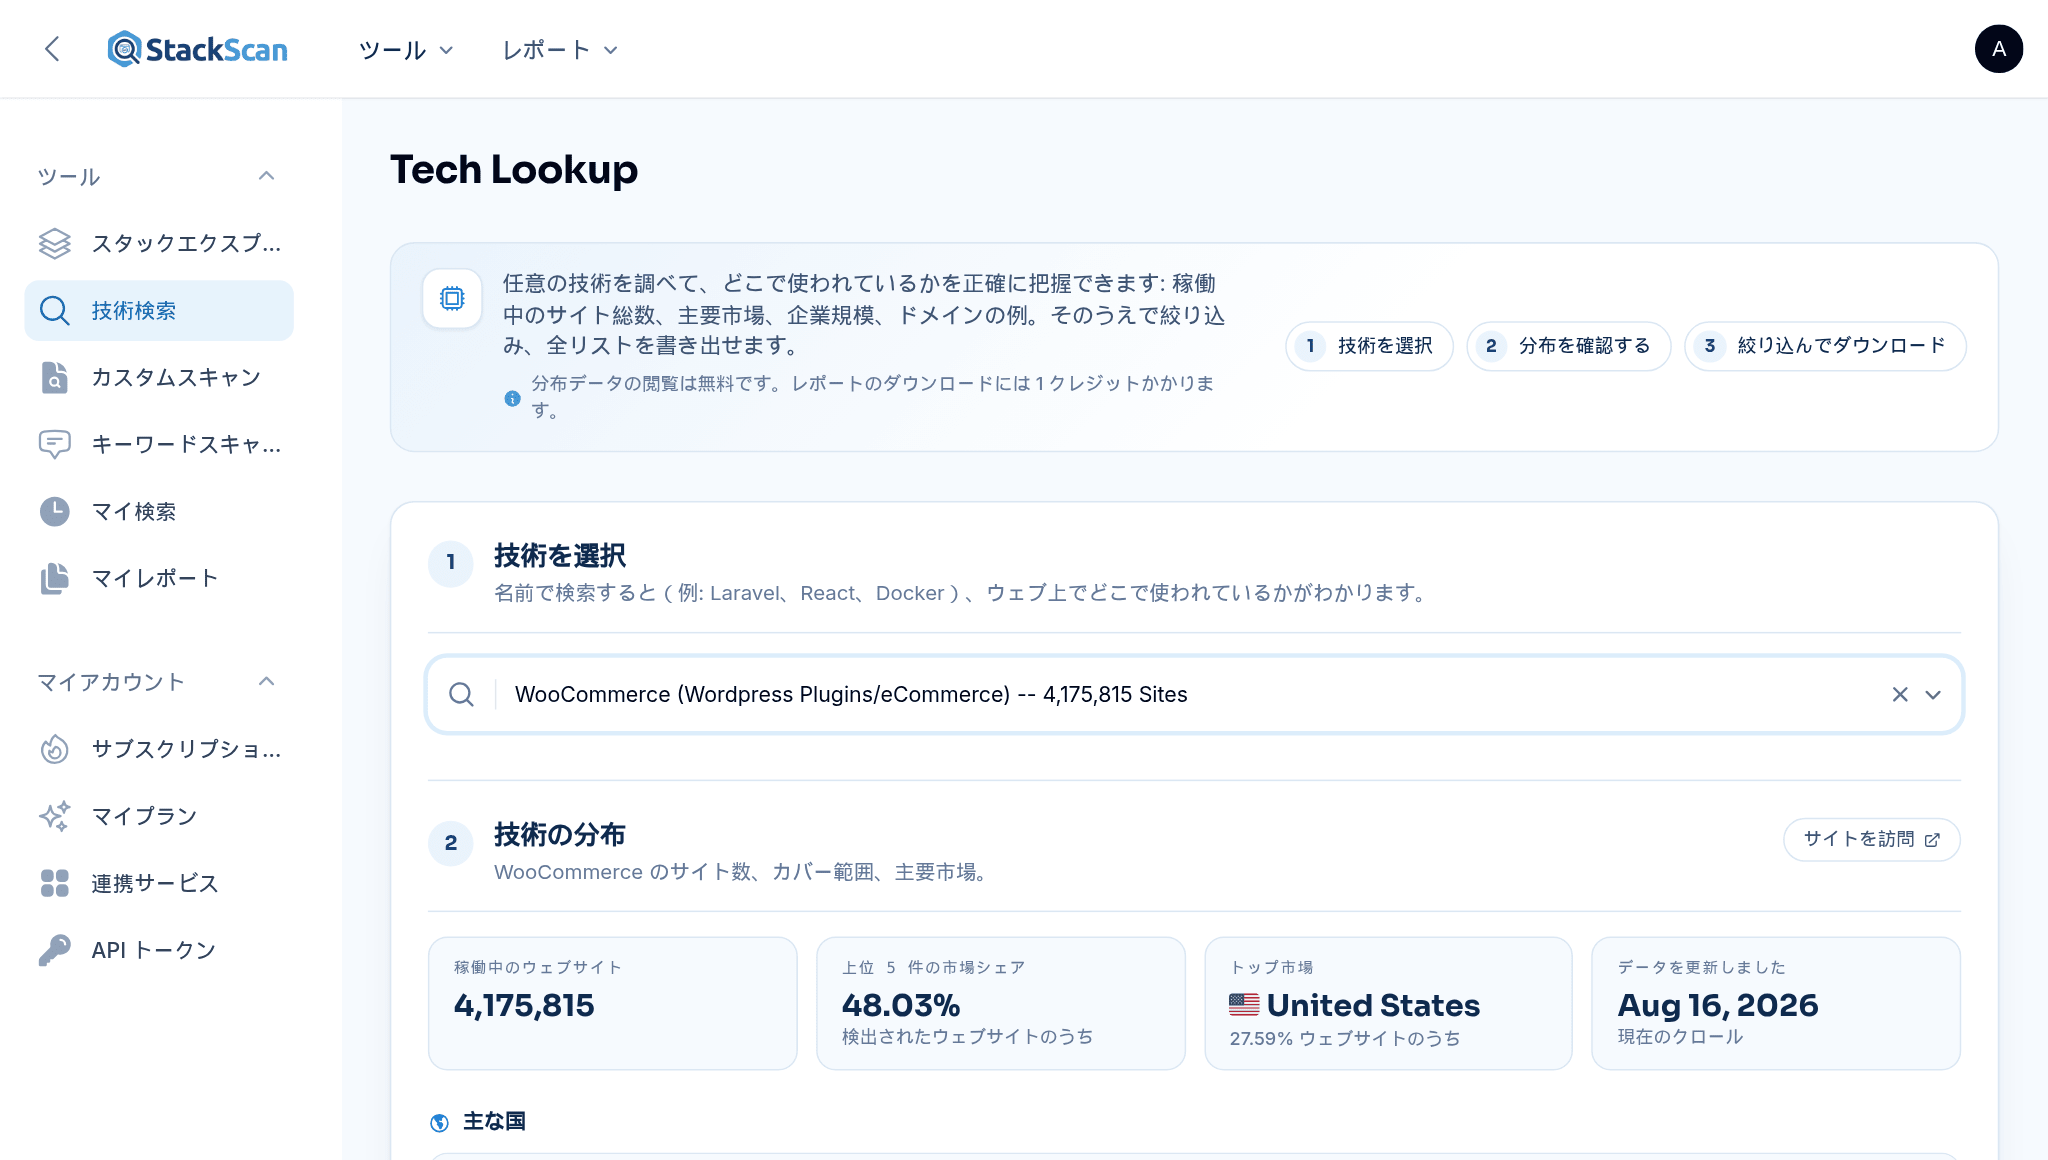Image resolution: width=2048 pixels, height=1160 pixels.
Task: Click step 1 技術を選択 pill
Action: click(x=1368, y=346)
